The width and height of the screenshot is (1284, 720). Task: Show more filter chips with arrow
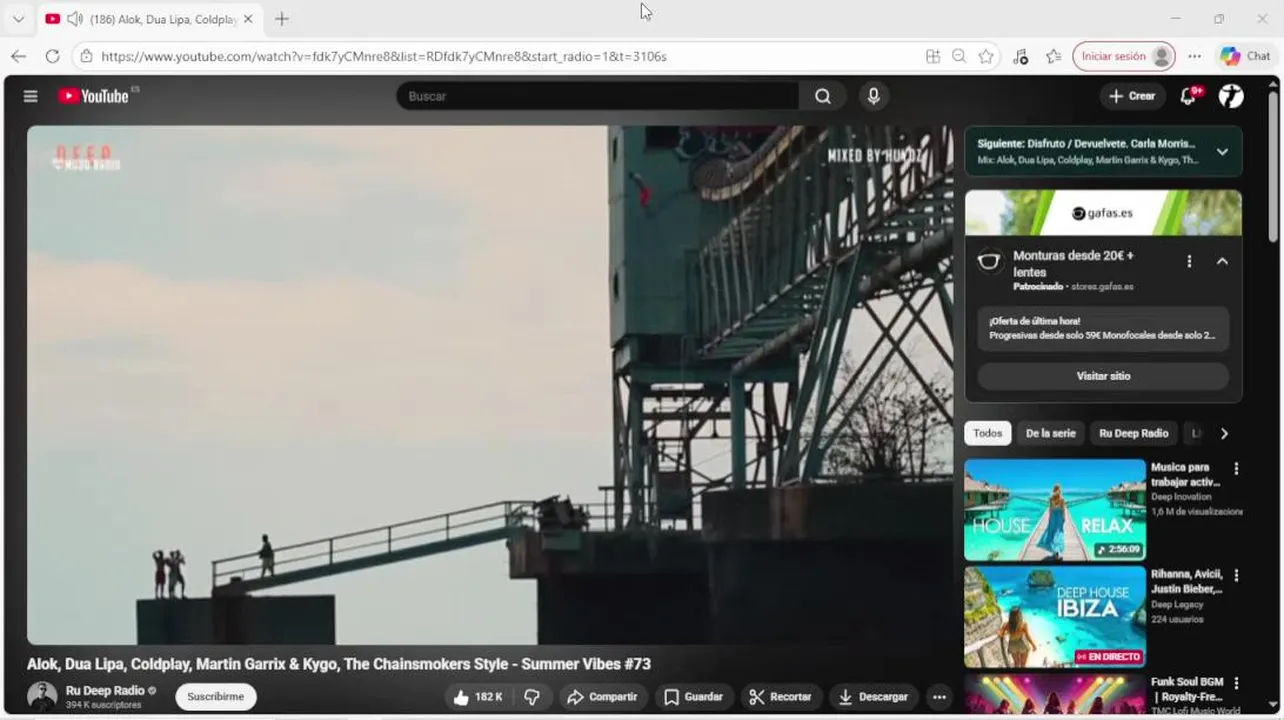pyautogui.click(x=1224, y=433)
